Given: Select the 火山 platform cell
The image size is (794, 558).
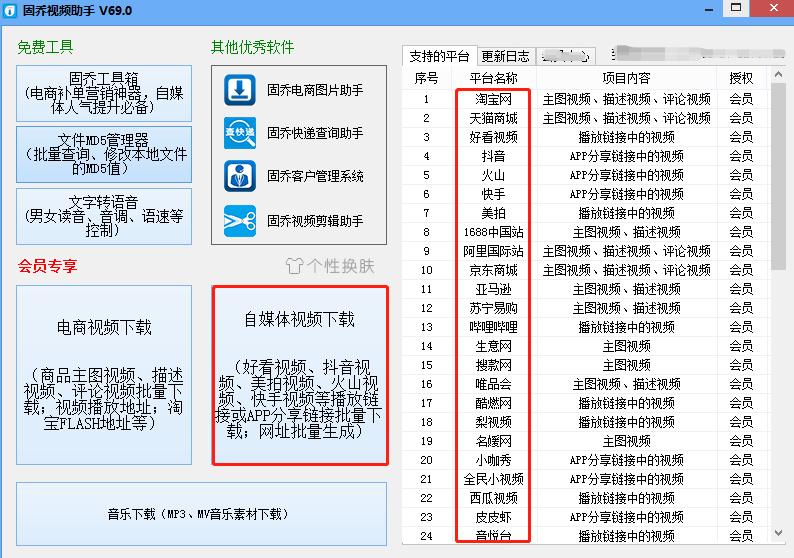Looking at the screenshot, I should coord(493,175).
